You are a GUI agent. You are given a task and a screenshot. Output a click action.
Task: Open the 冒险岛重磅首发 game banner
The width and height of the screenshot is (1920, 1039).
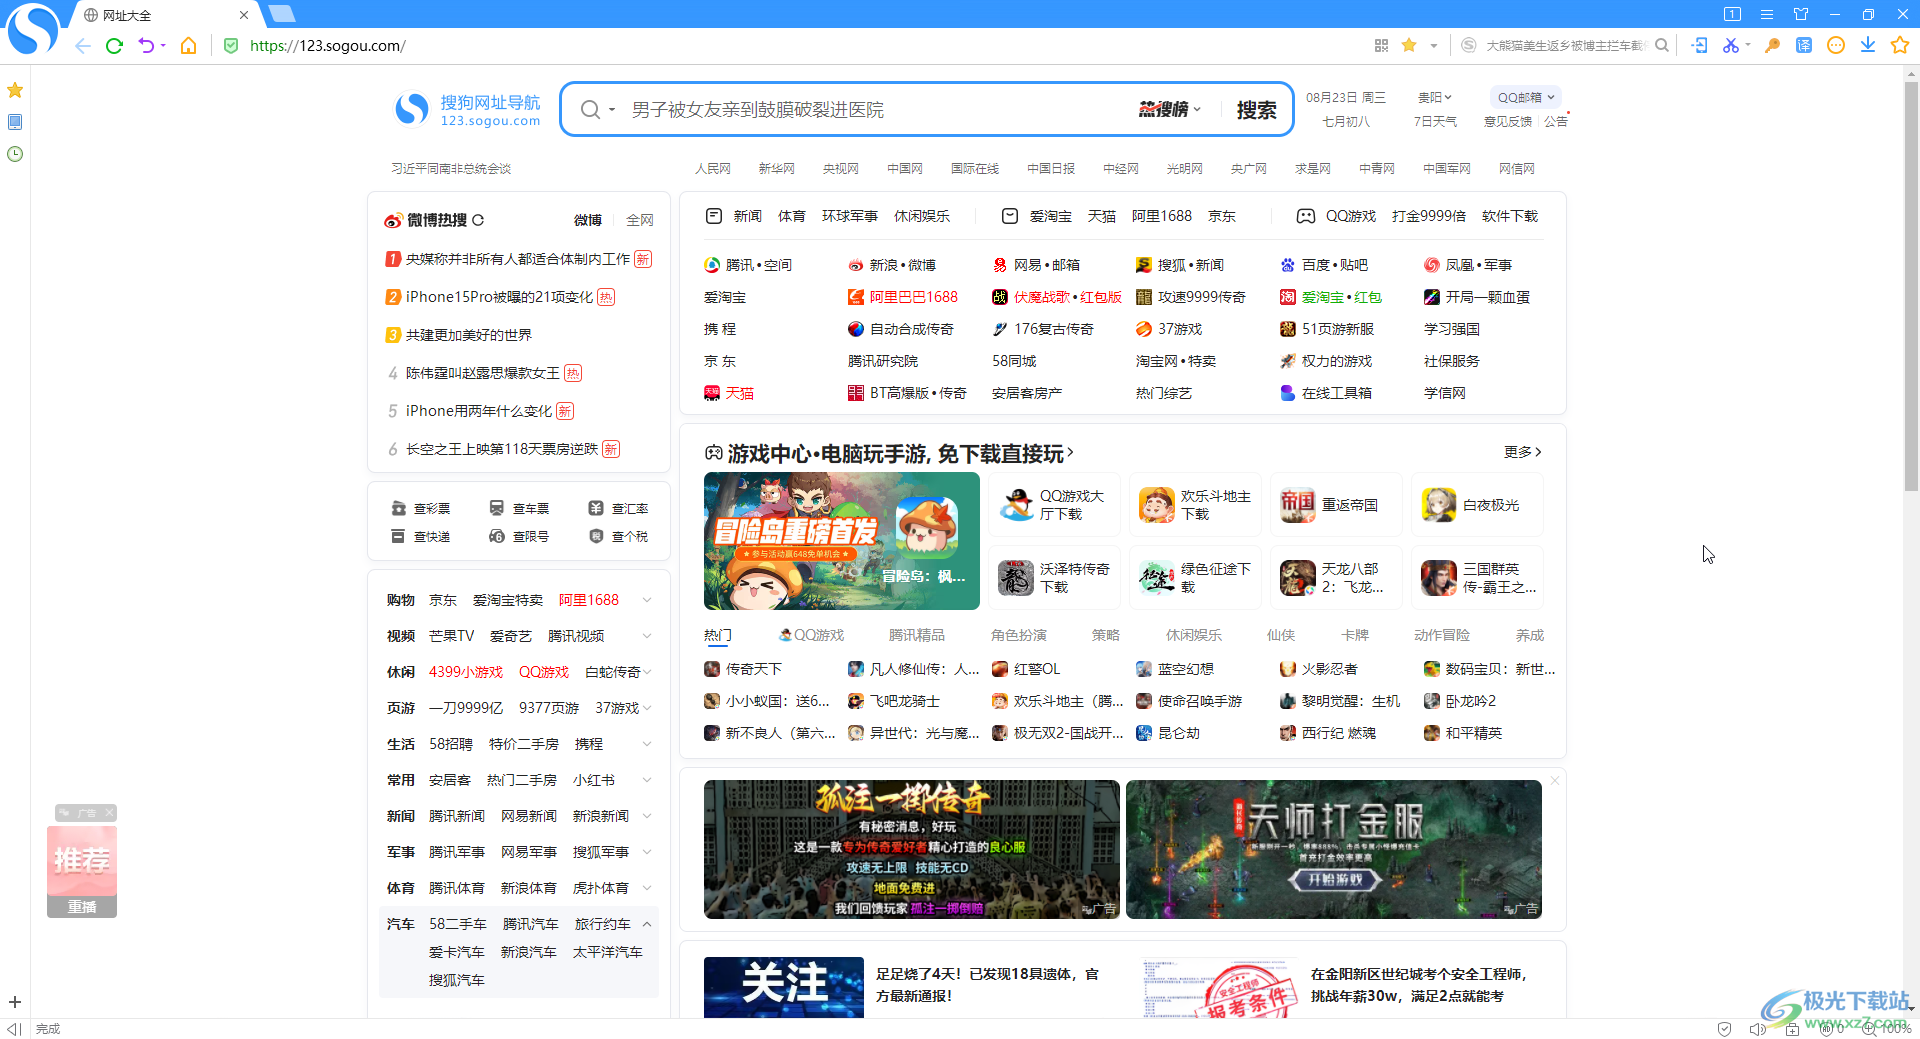point(842,541)
